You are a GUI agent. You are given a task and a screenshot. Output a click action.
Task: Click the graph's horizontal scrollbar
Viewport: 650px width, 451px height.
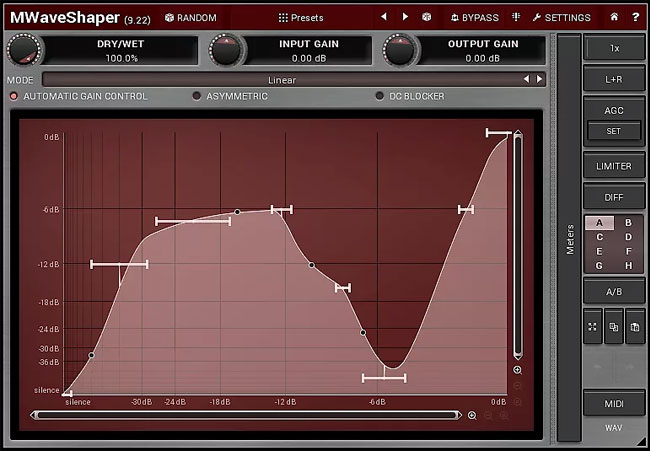(x=246, y=415)
